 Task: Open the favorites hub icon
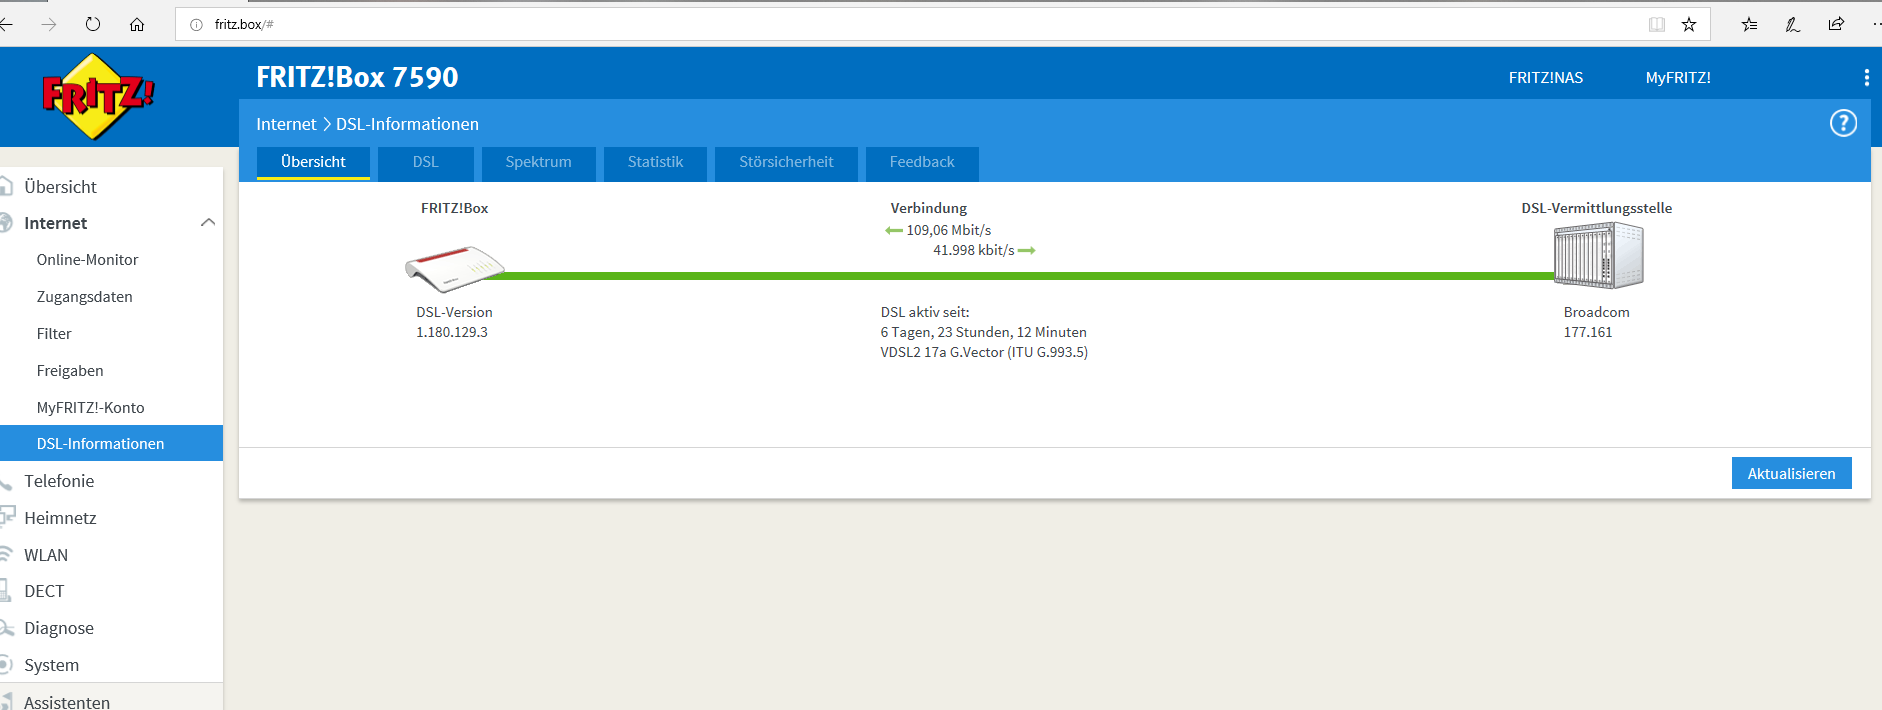1749,24
